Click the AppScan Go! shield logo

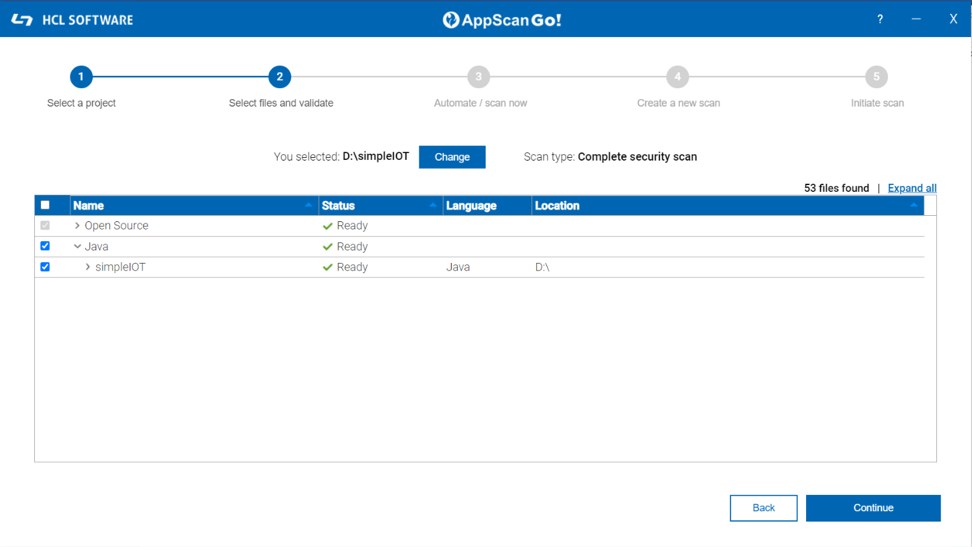coord(451,20)
